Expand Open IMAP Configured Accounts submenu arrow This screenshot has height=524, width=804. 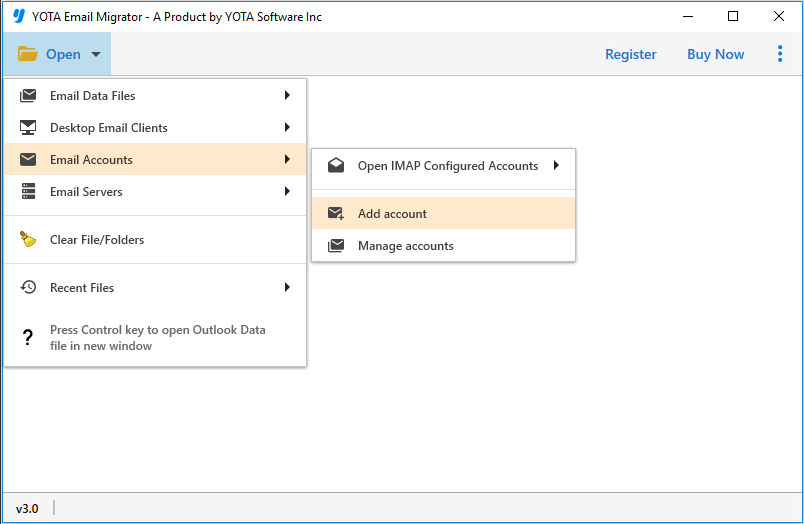(x=556, y=166)
